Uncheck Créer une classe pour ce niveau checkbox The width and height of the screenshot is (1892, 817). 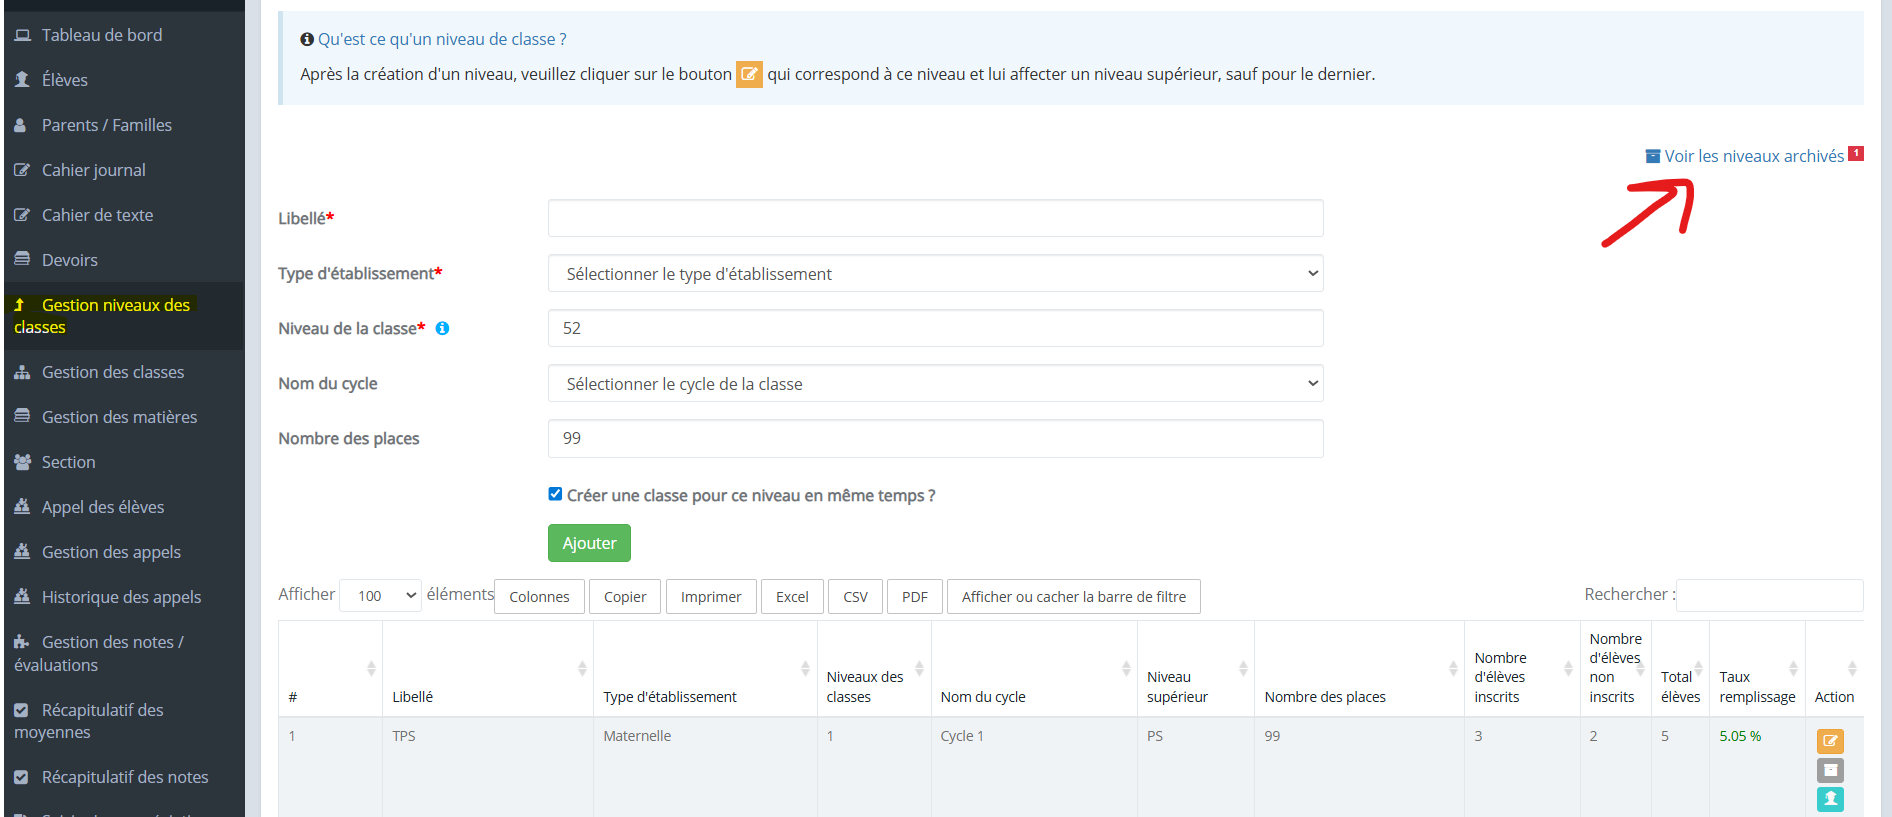tap(555, 494)
